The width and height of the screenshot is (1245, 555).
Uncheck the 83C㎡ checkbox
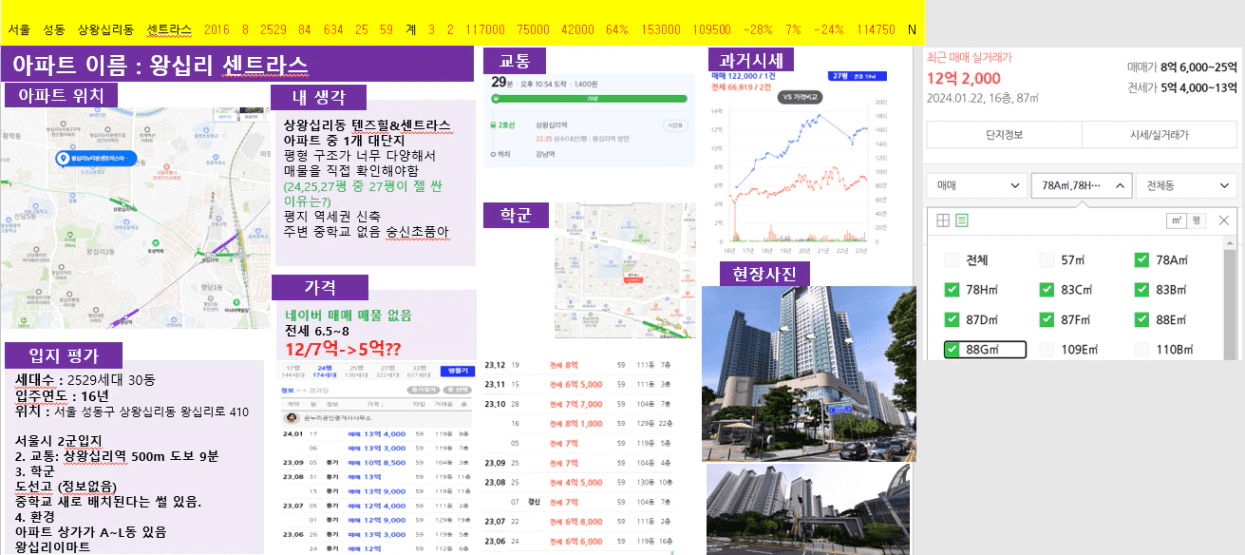[x=1046, y=290]
